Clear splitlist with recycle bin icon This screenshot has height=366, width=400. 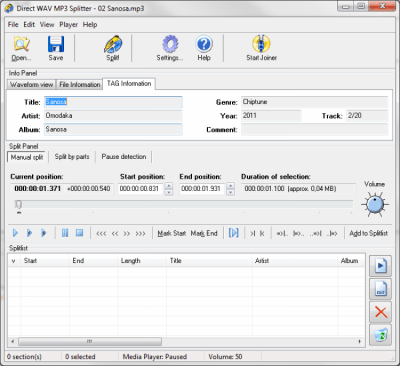(381, 335)
